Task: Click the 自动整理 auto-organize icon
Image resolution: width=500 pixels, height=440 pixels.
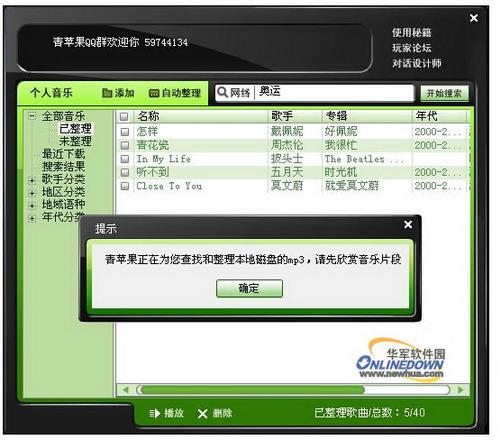Action: 154,93
